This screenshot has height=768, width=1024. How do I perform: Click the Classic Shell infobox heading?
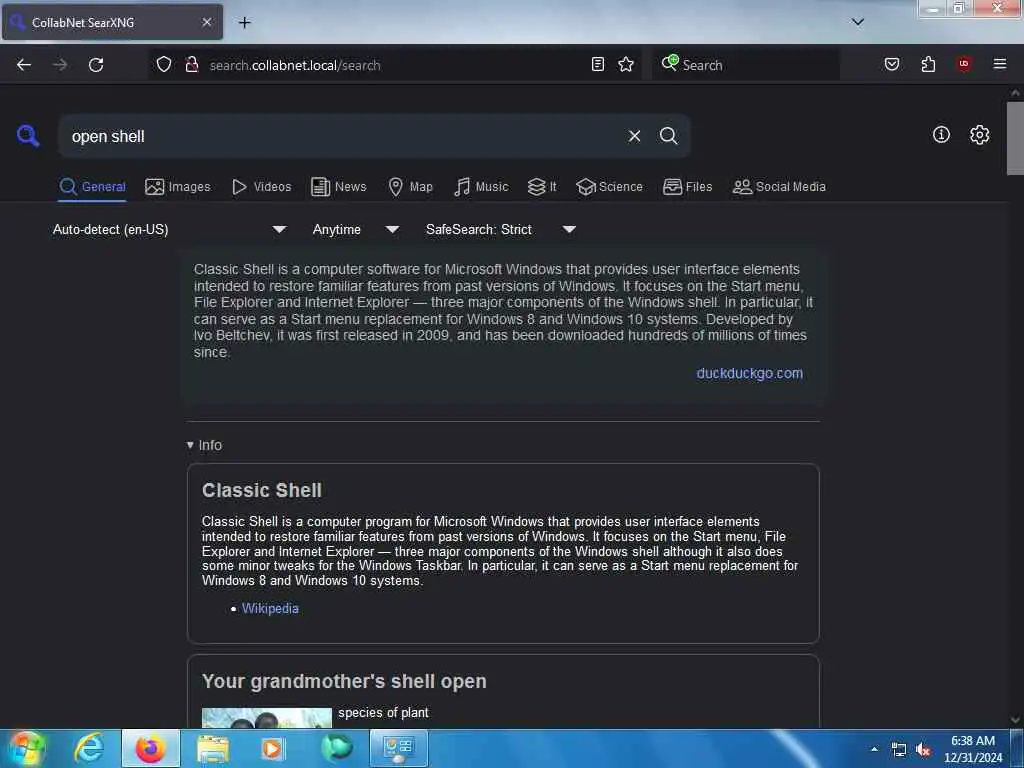[x=261, y=490]
